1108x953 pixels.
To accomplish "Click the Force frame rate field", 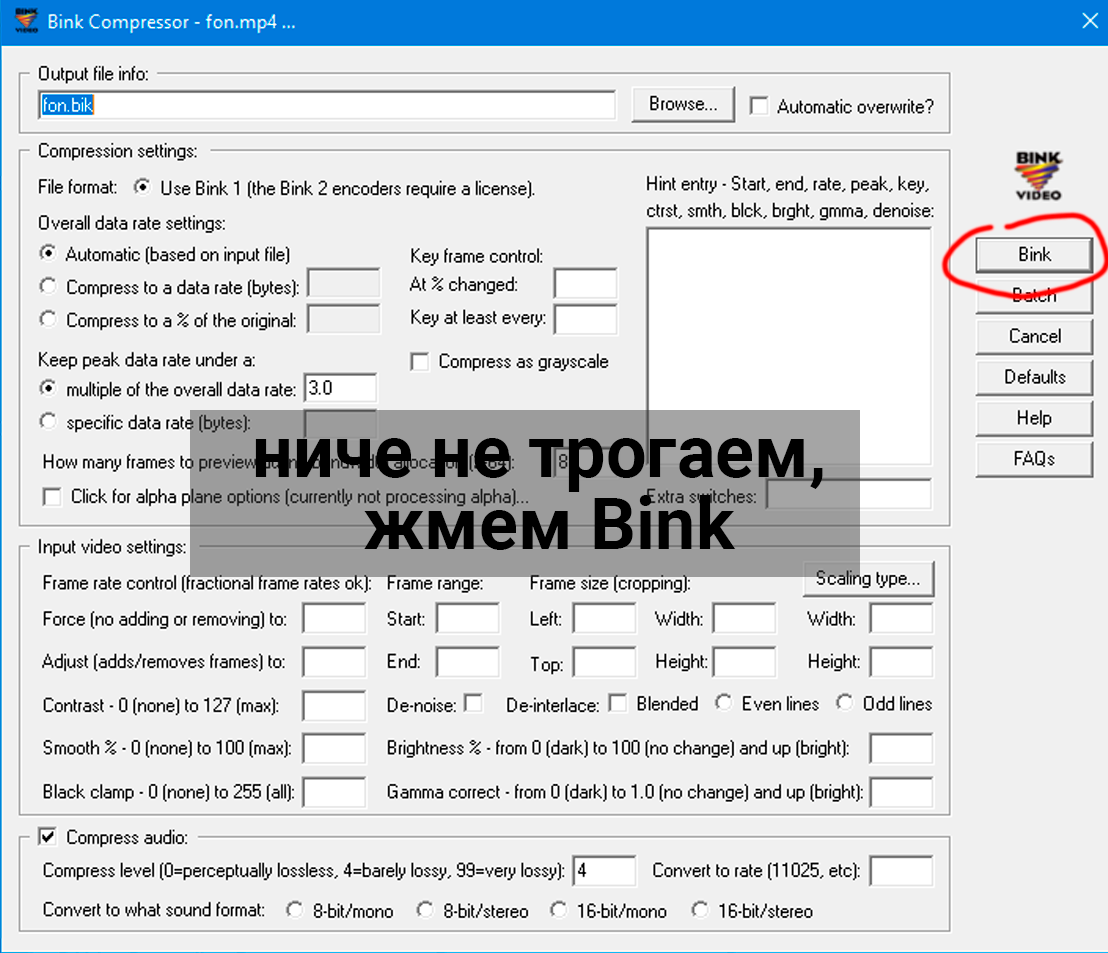I will (x=334, y=618).
